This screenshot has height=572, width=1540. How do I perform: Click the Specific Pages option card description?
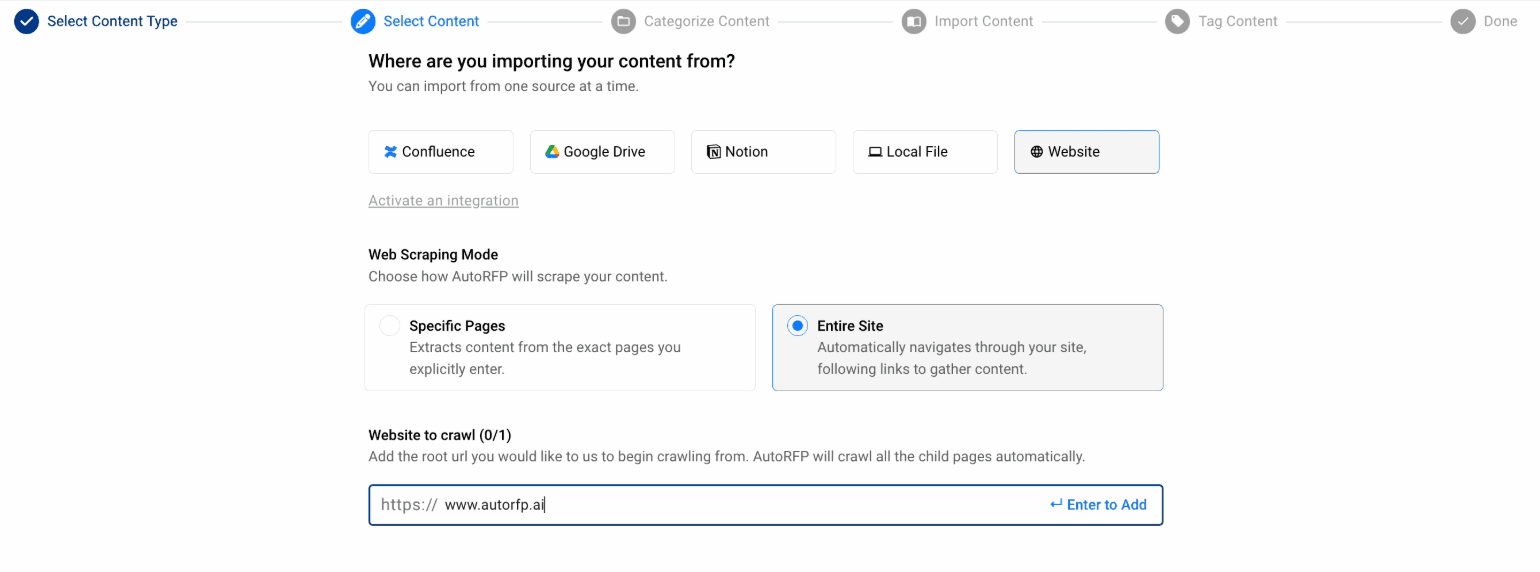click(545, 358)
